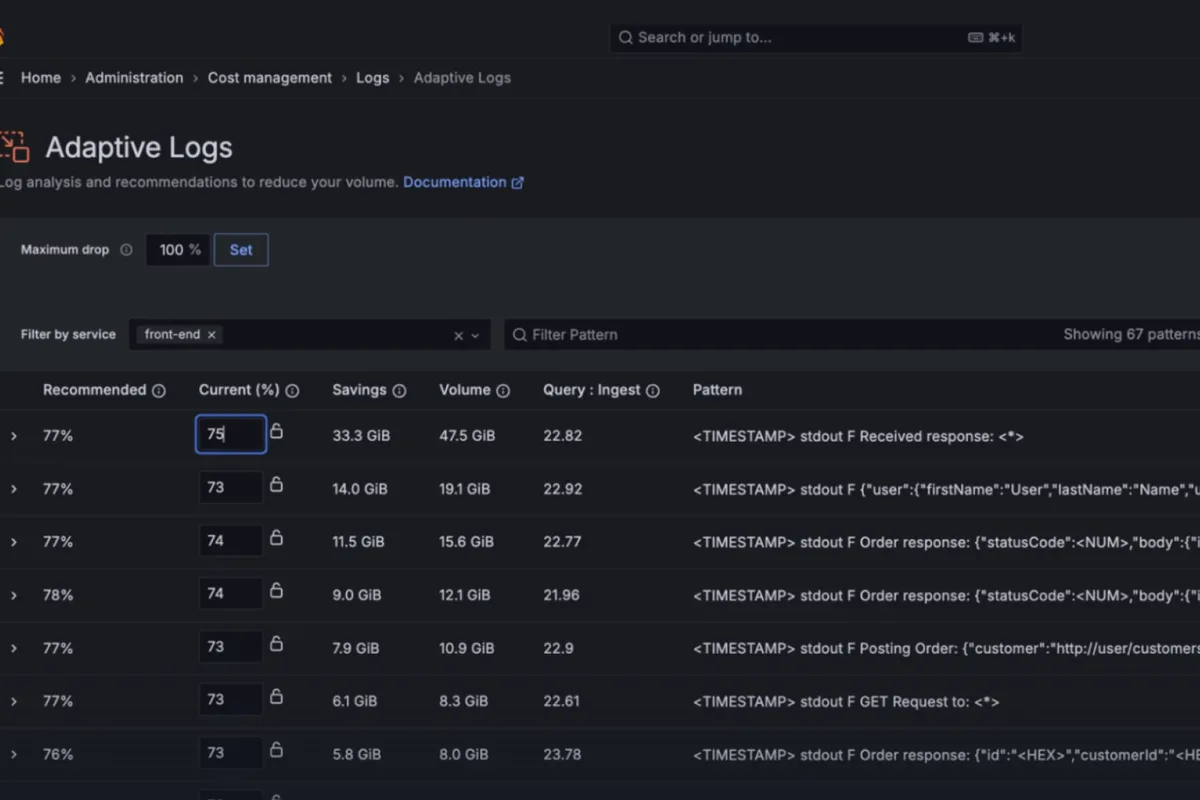
Task: Click the Query : Ingest info icon
Action: (653, 391)
